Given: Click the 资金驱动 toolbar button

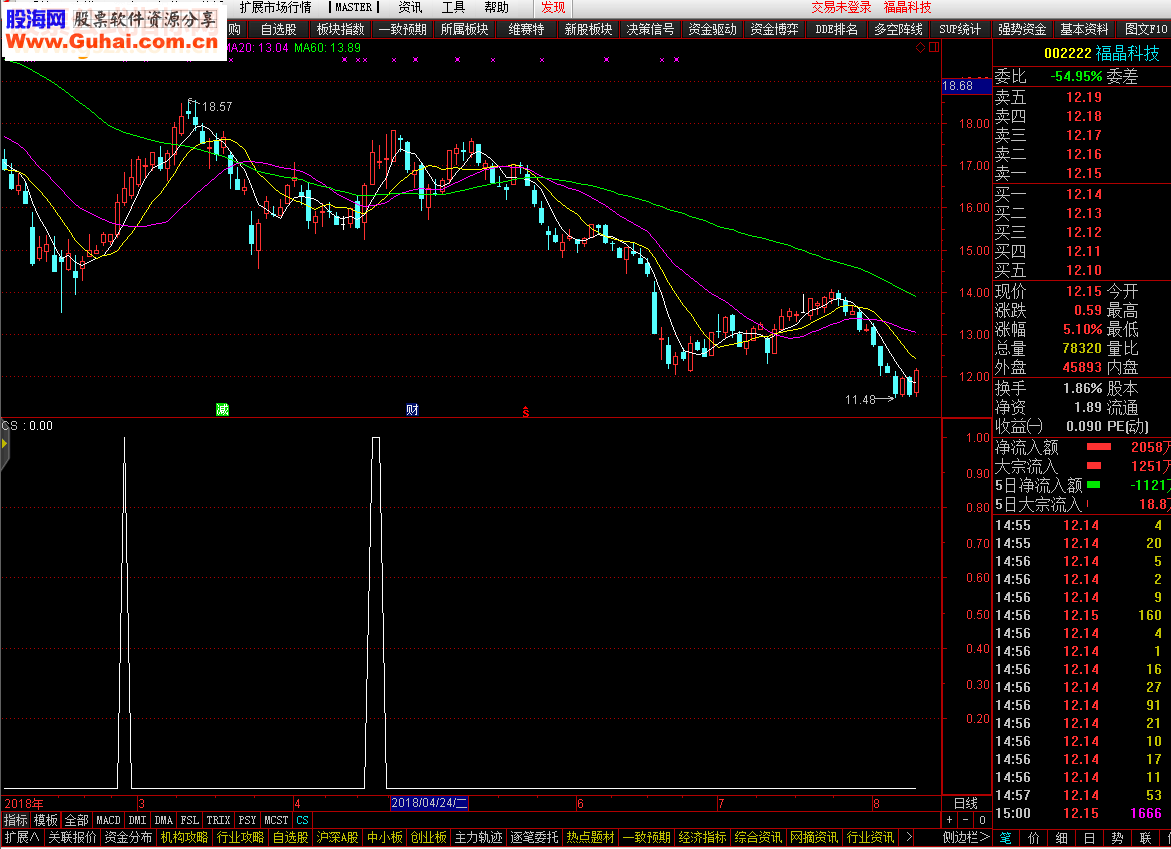Looking at the screenshot, I should click(712, 29).
